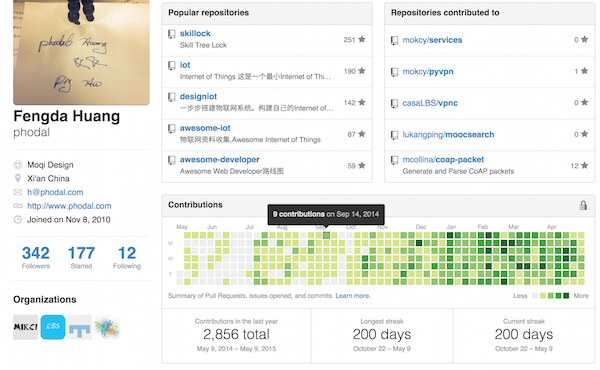This screenshot has width=600, height=370.
Task: Open the mokcy/pyvpn repository link
Action: click(428, 72)
